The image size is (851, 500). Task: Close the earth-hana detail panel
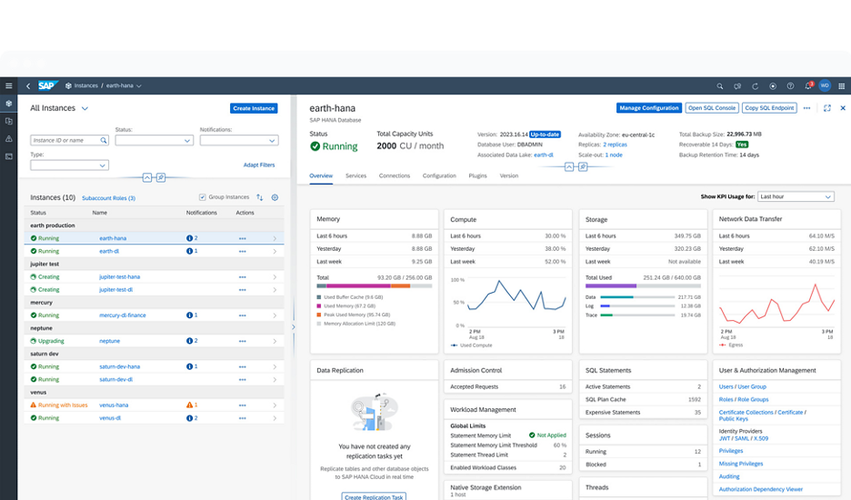point(843,108)
